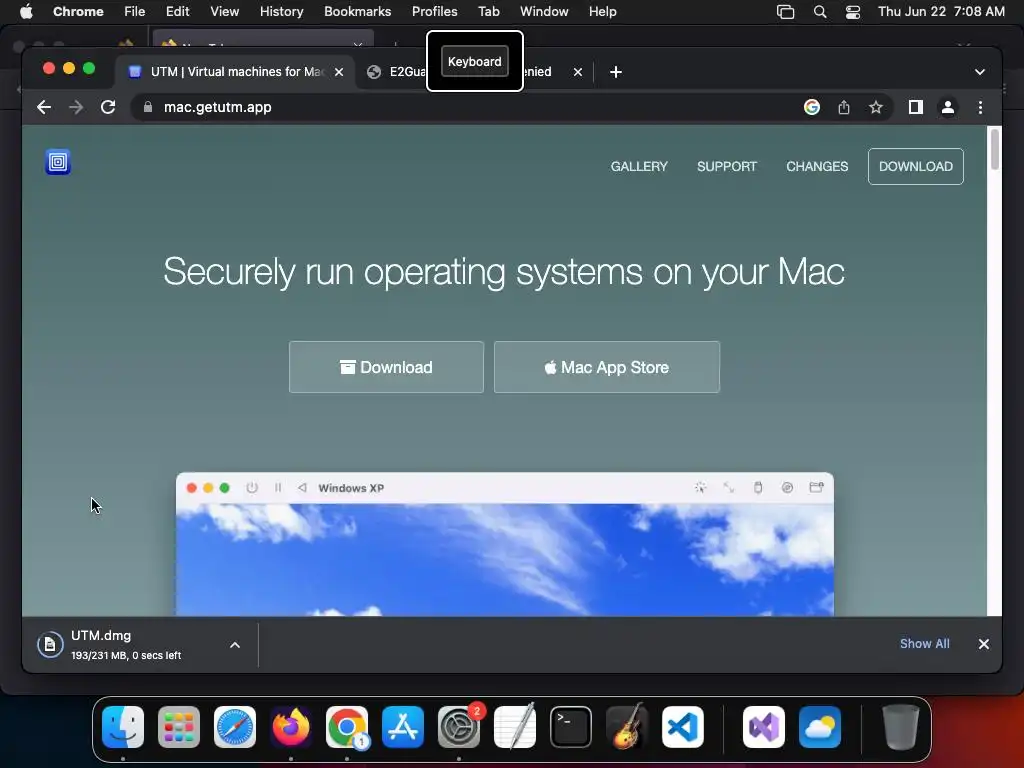Open Terminal from the Dock
Viewport: 1024px width, 768px height.
click(x=571, y=727)
